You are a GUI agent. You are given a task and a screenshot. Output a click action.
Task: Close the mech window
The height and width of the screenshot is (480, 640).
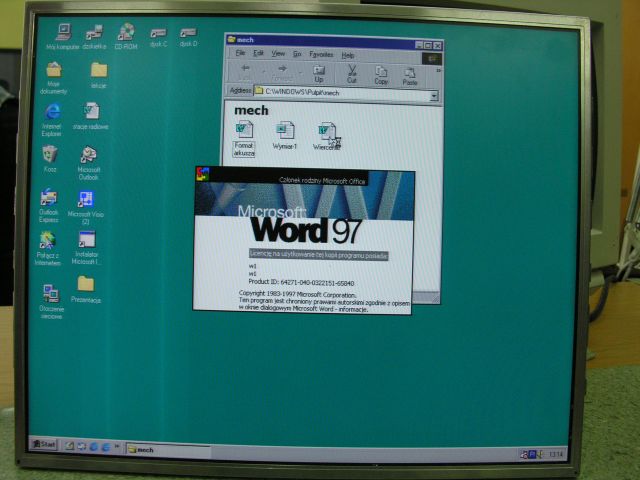[x=438, y=46]
